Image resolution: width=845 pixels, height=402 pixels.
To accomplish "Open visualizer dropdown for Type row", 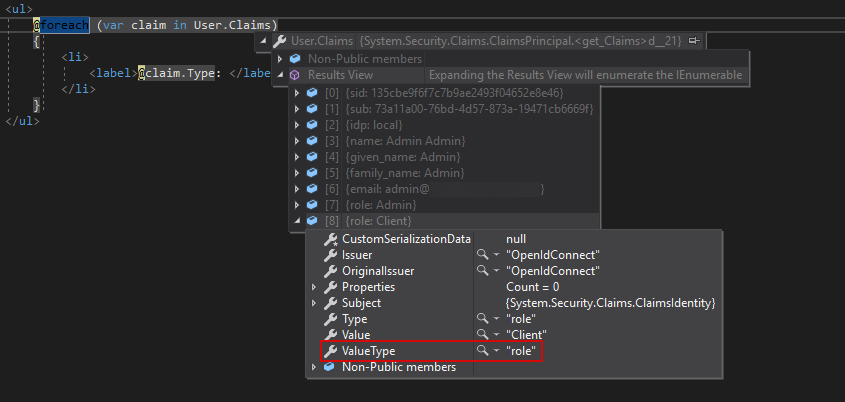I will 496,320.
